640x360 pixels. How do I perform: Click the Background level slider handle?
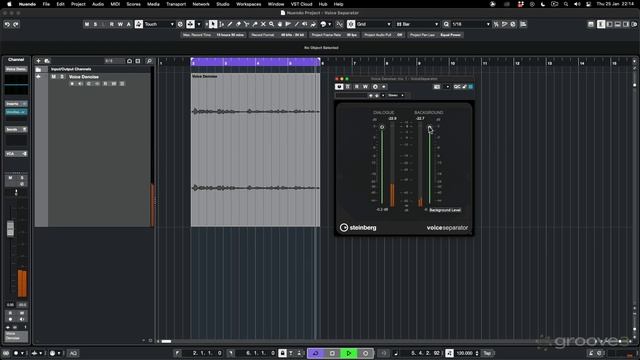[429, 128]
